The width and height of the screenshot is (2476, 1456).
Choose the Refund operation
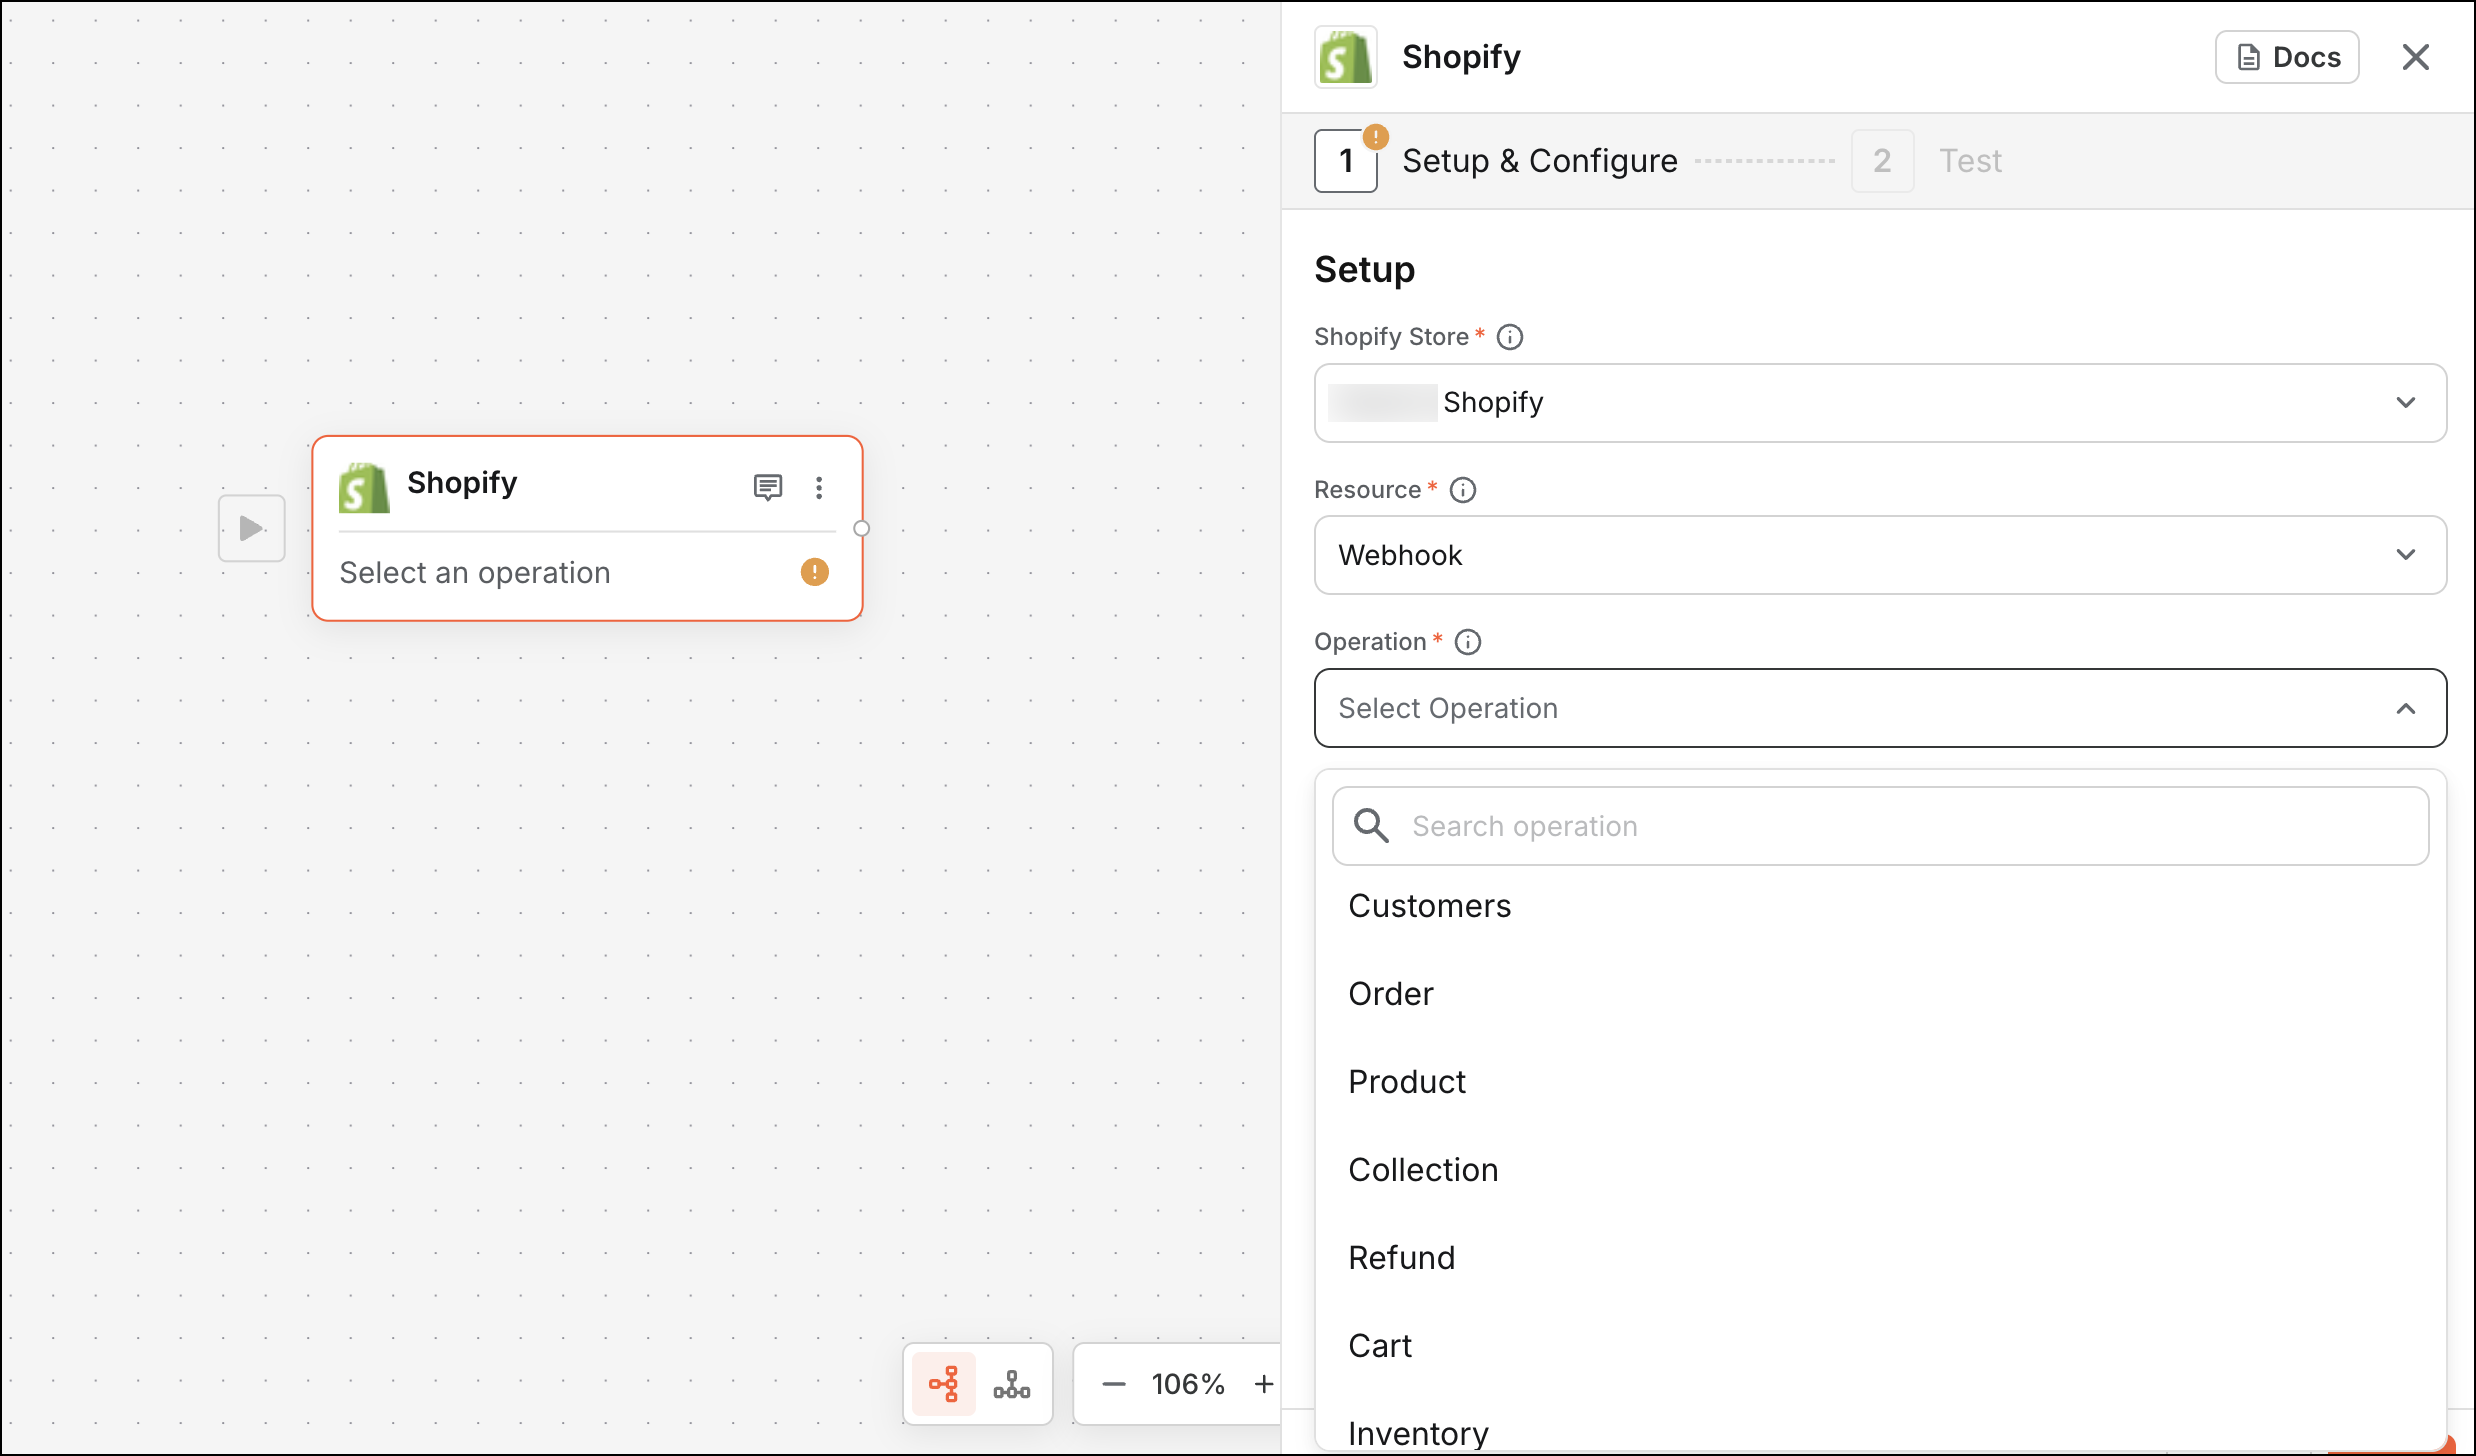tap(1880, 1258)
